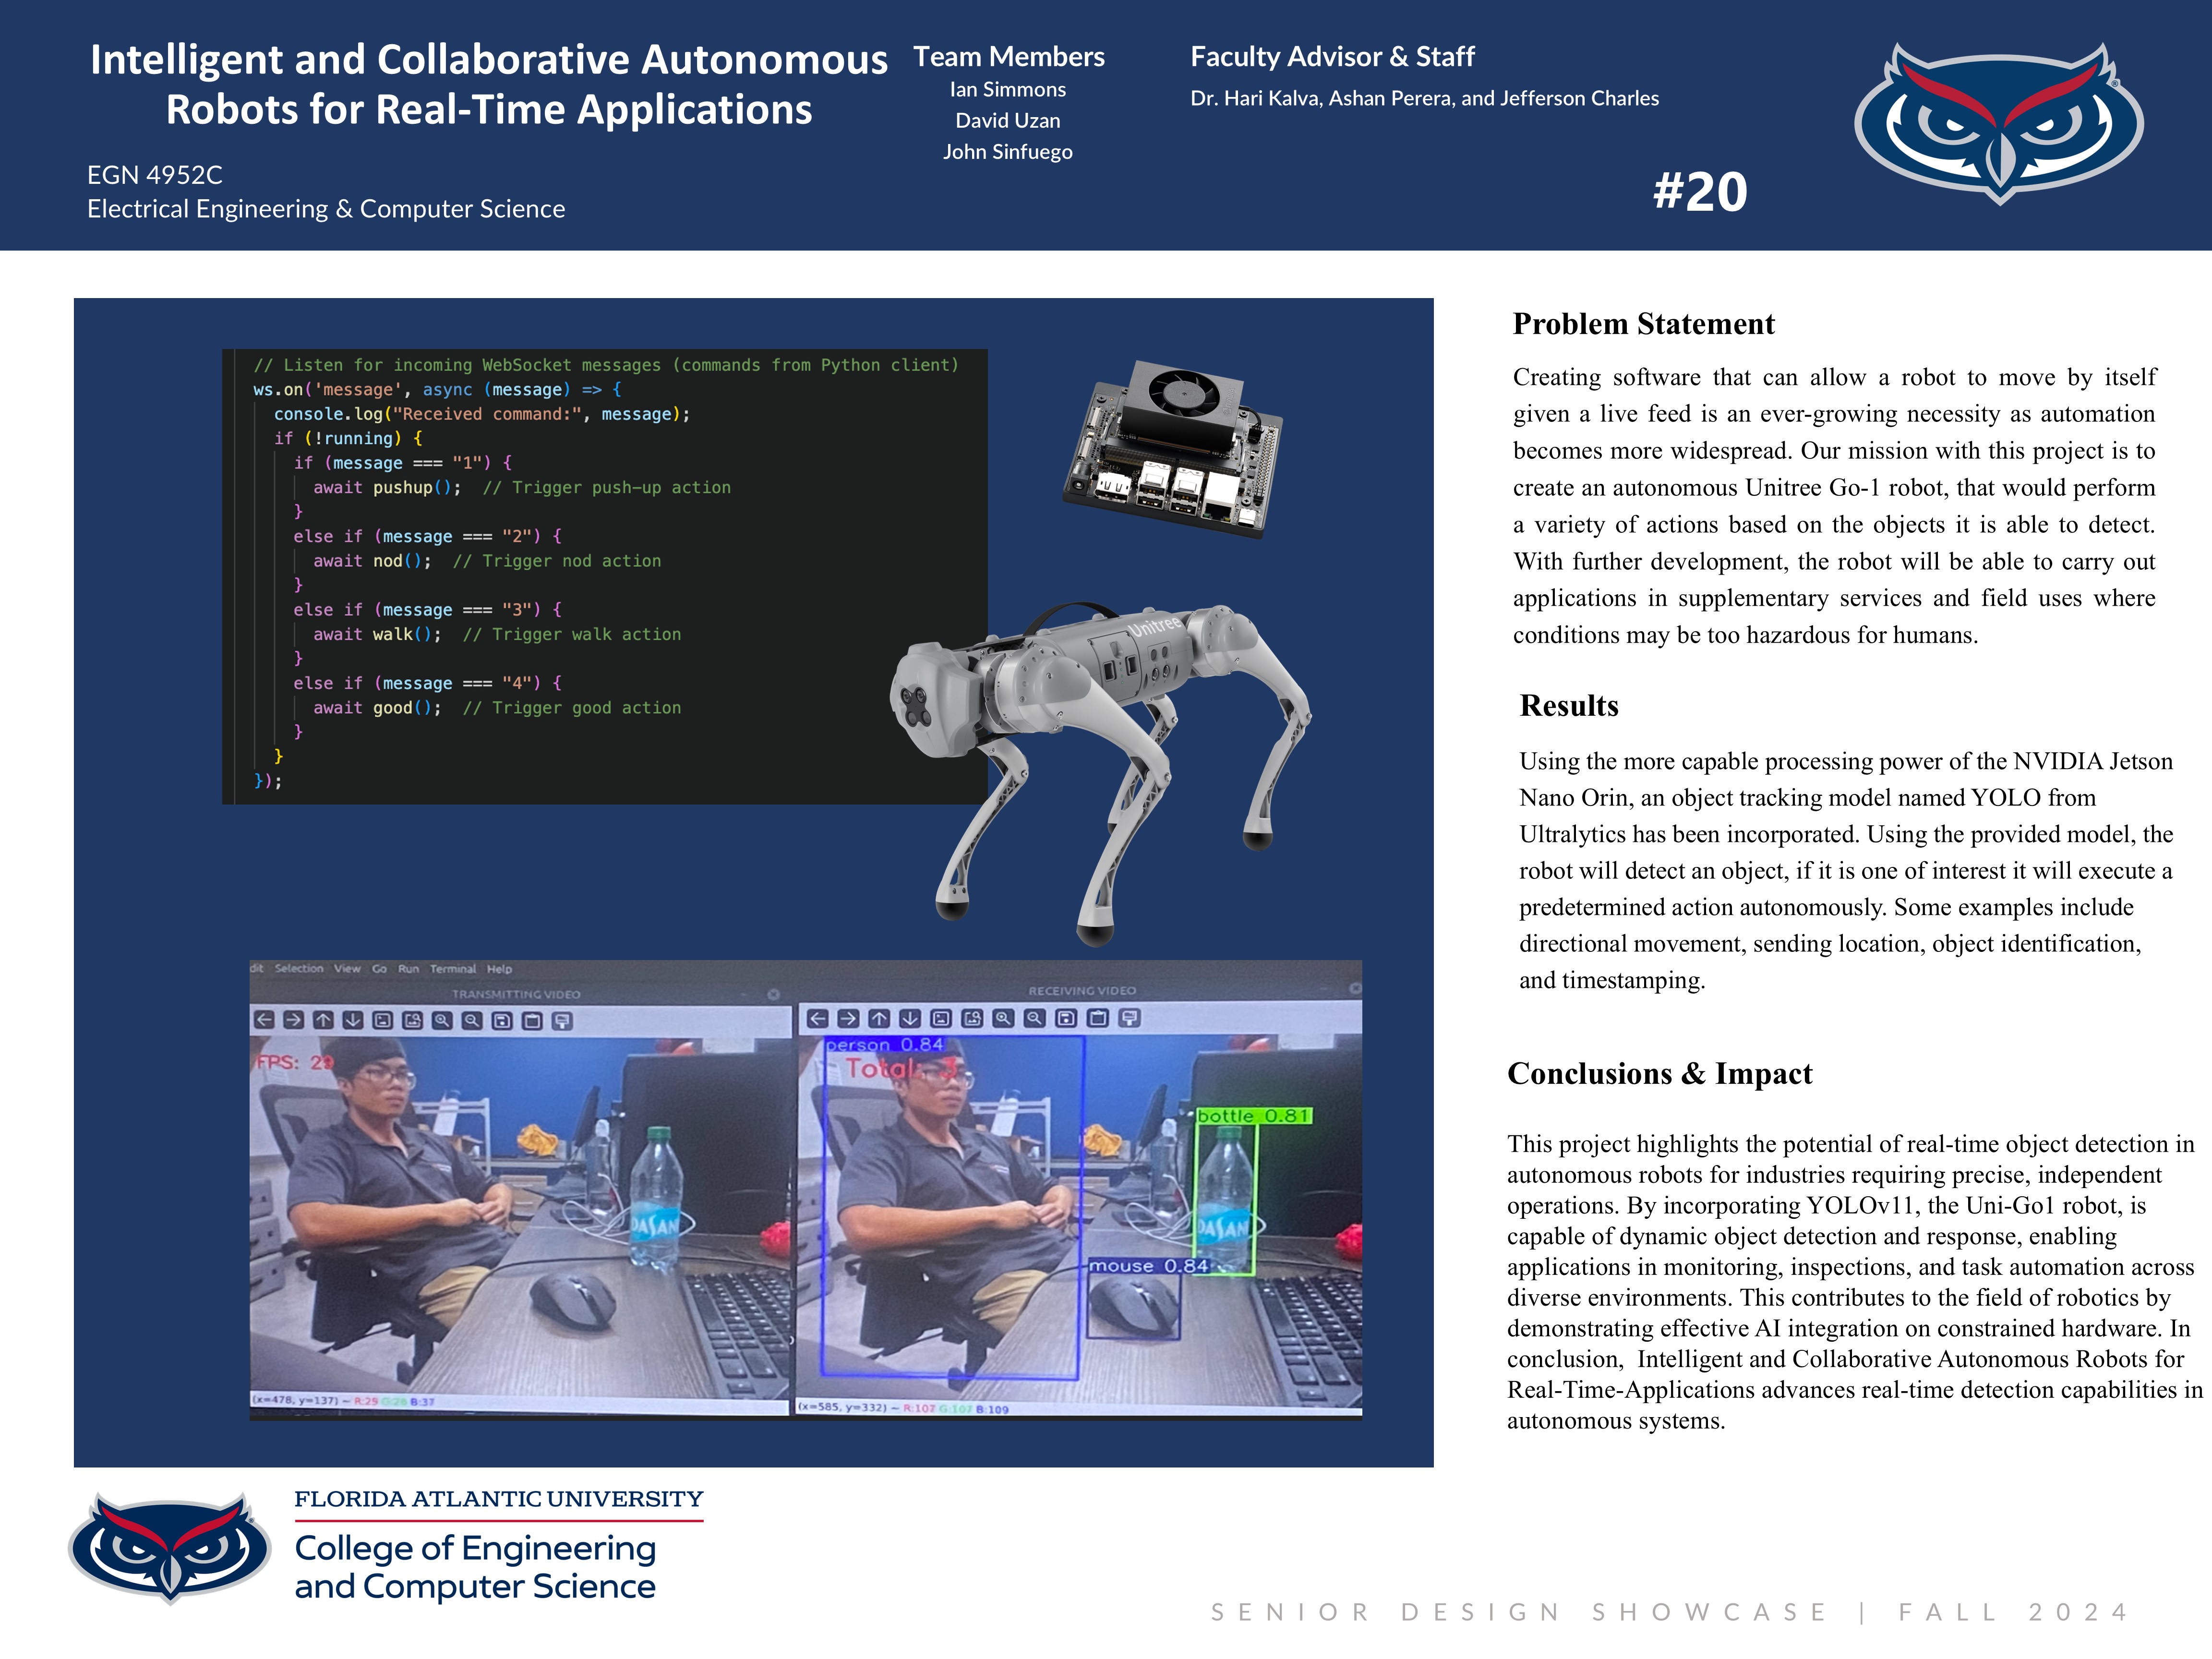Open the Selection menu

pos(299,968)
